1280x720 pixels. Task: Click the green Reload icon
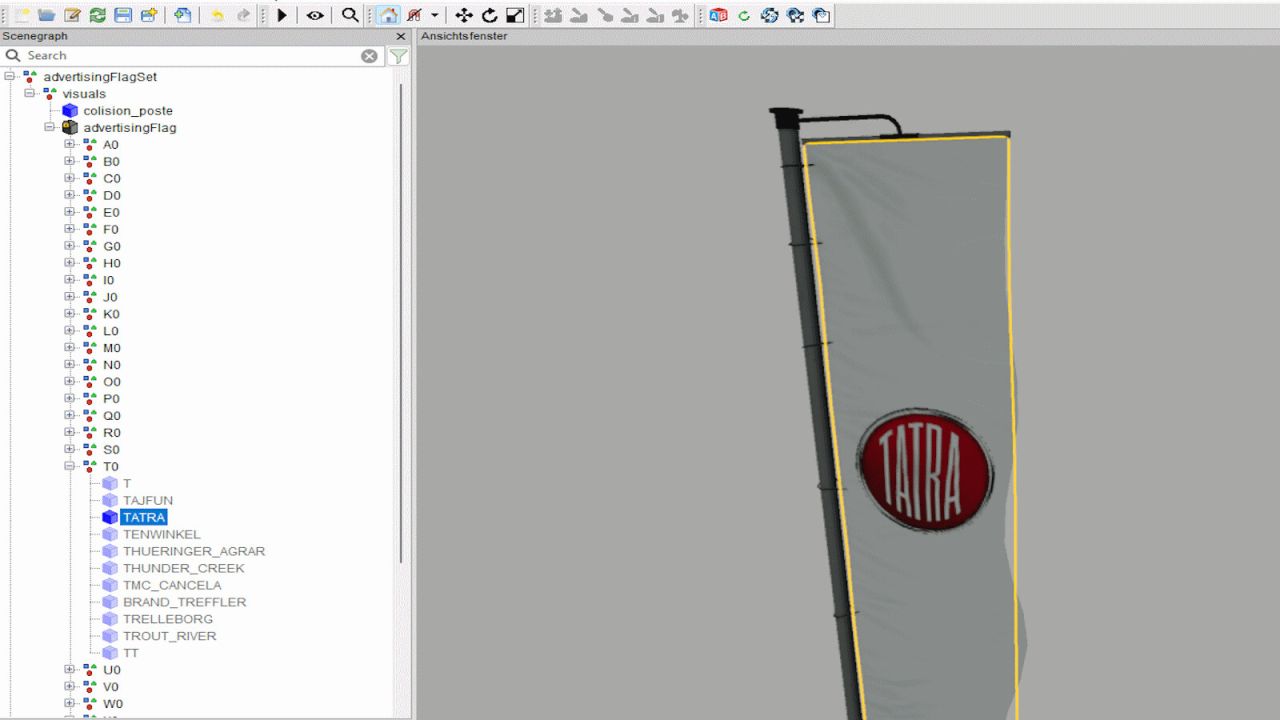click(97, 15)
